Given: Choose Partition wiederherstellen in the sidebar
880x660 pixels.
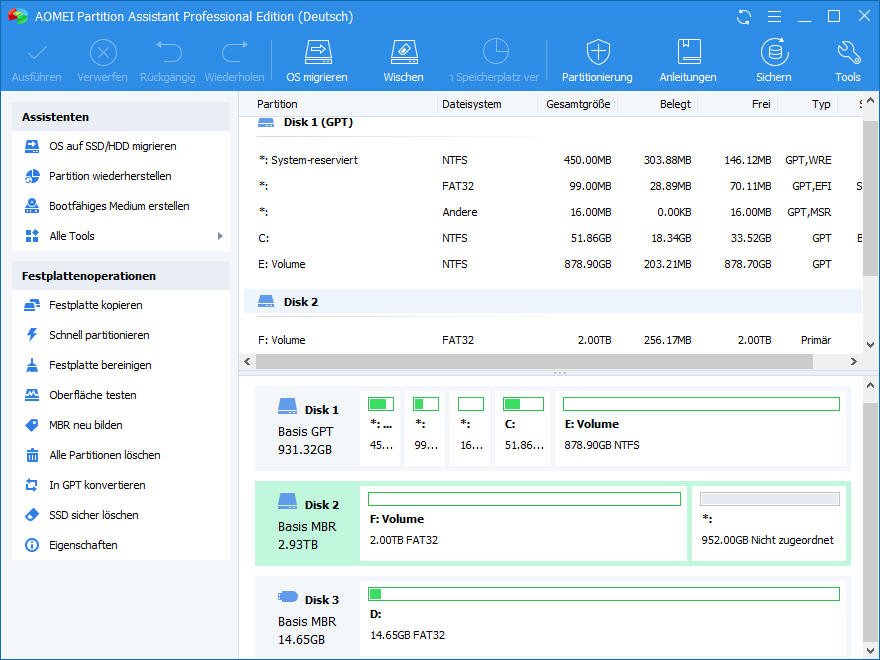Looking at the screenshot, I should pyautogui.click(x=110, y=176).
